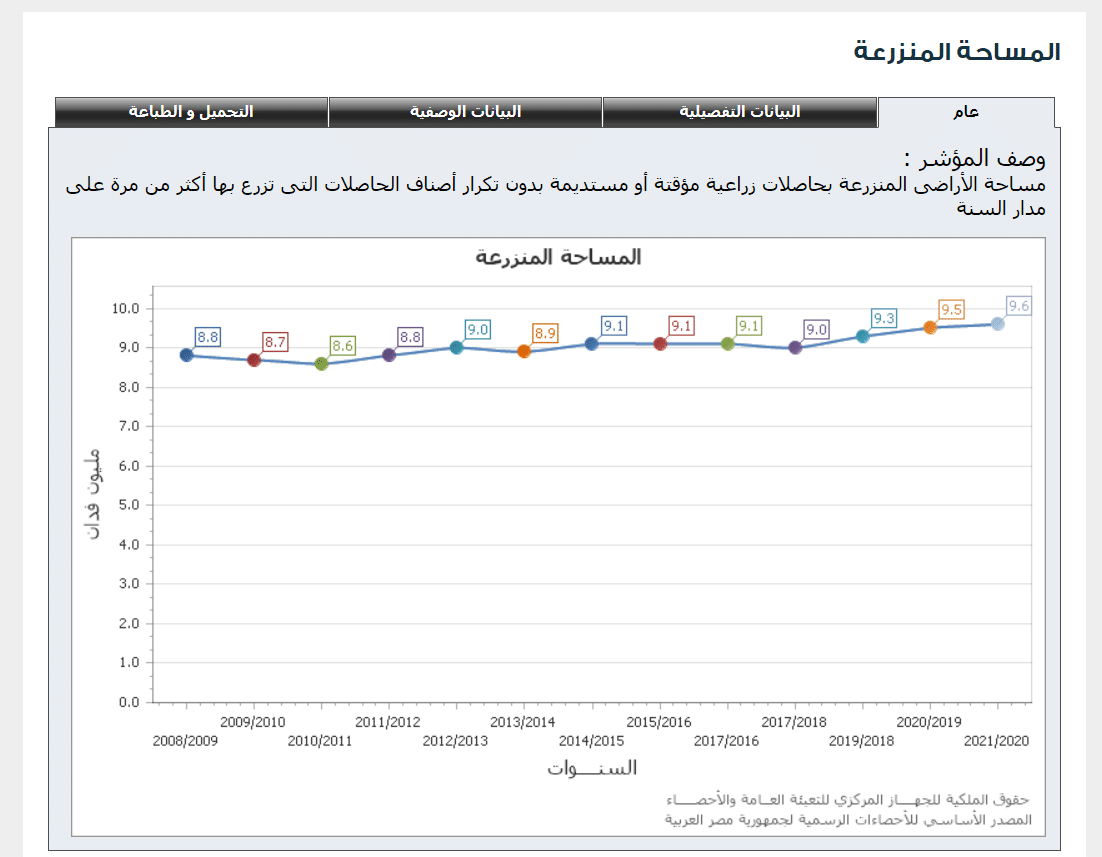
Task: Switch to the عام tab
Action: click(x=965, y=112)
